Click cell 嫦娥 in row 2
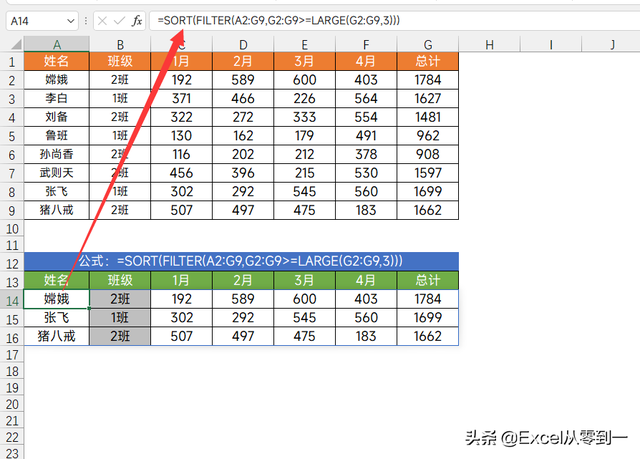Image resolution: width=640 pixels, height=459 pixels. coord(57,80)
